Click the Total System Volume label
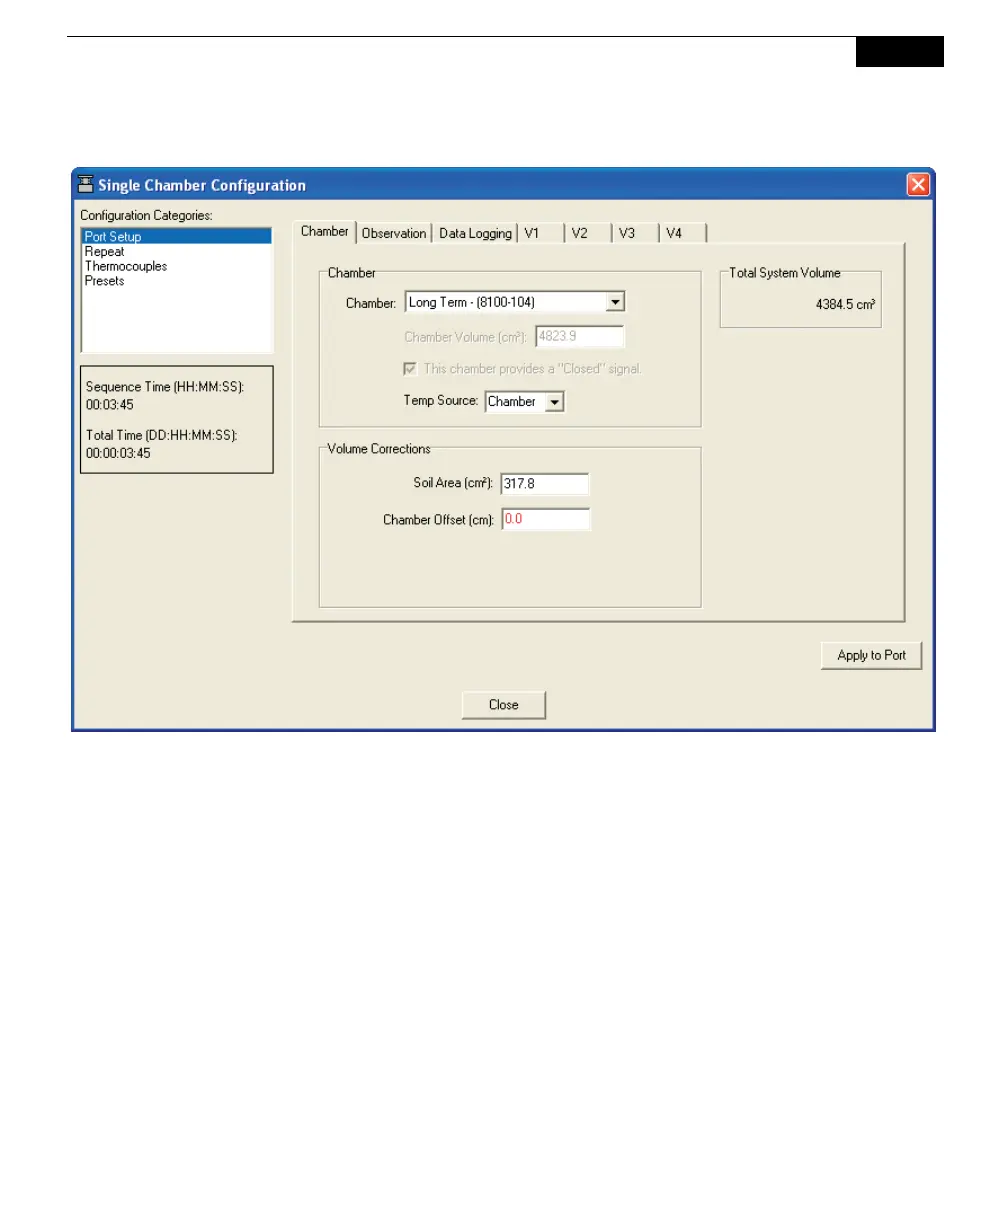This screenshot has width=1008, height=1224. click(785, 273)
